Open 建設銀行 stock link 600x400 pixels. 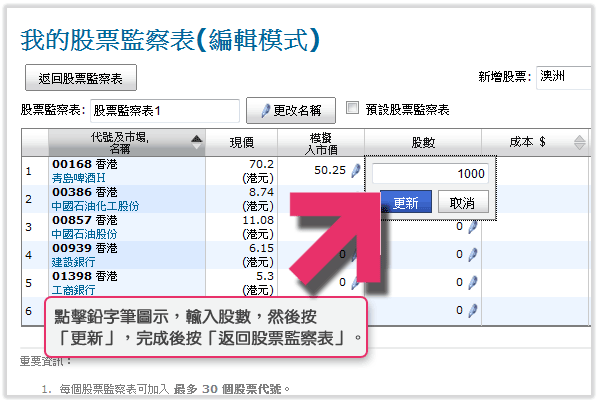tap(73, 262)
